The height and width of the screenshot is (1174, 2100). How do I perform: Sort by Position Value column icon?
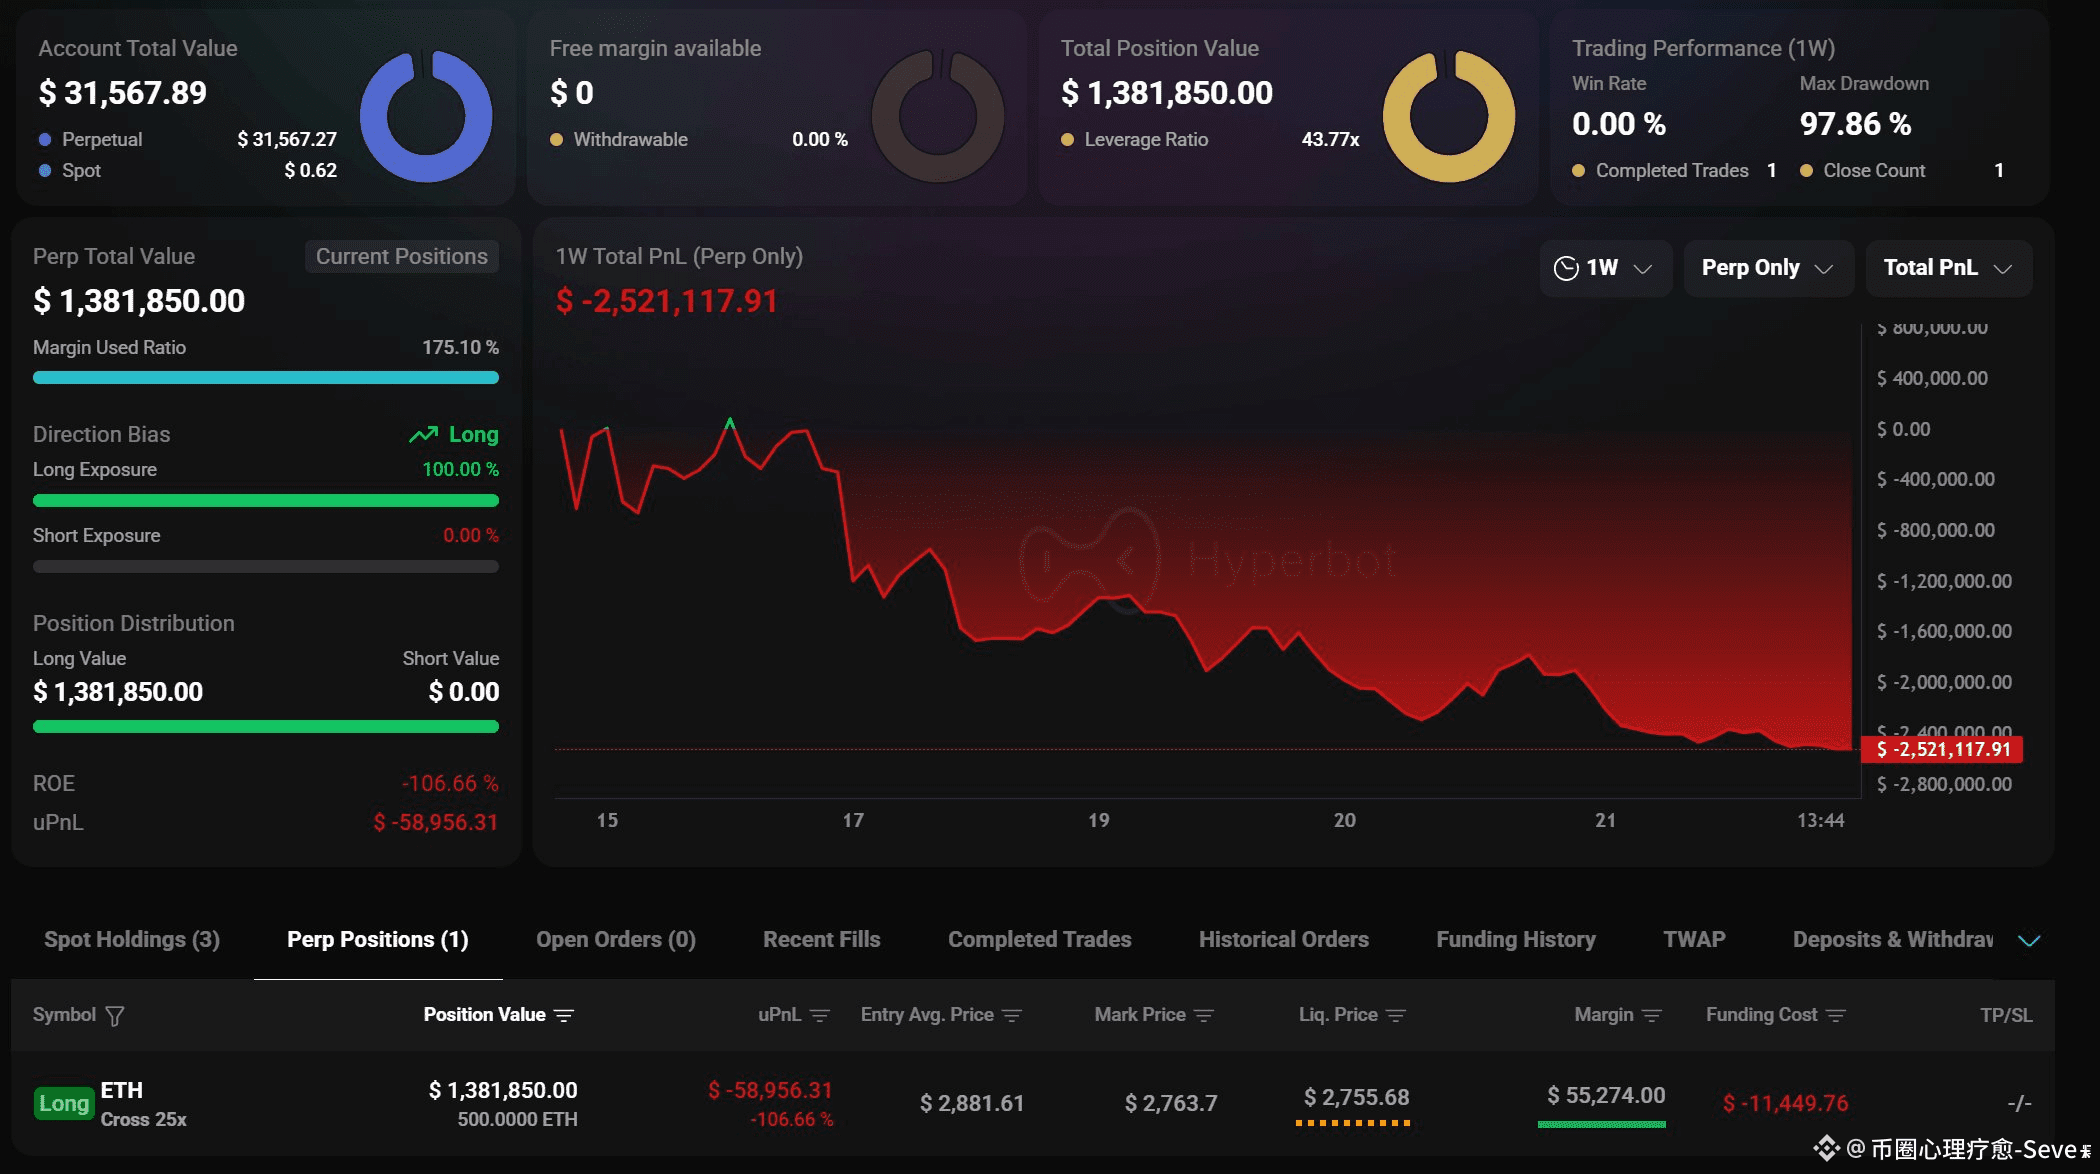564,1016
